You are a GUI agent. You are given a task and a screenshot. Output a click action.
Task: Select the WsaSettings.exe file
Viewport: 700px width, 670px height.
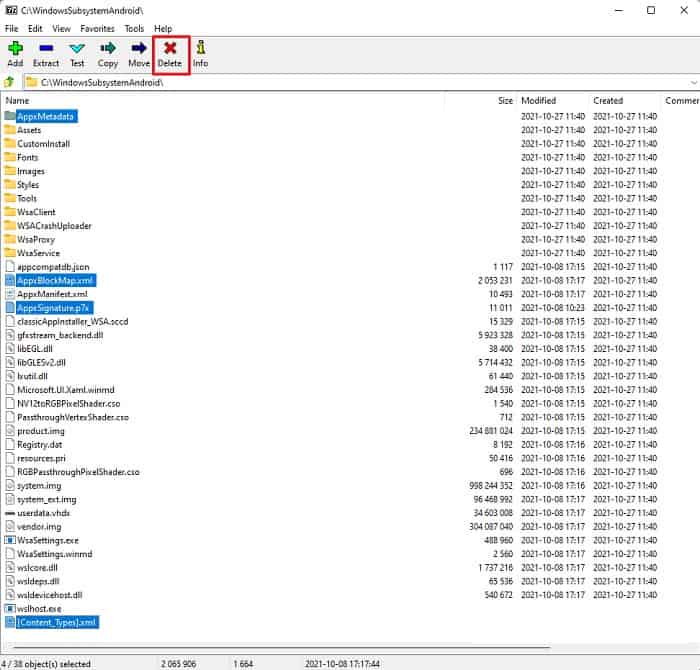point(48,540)
